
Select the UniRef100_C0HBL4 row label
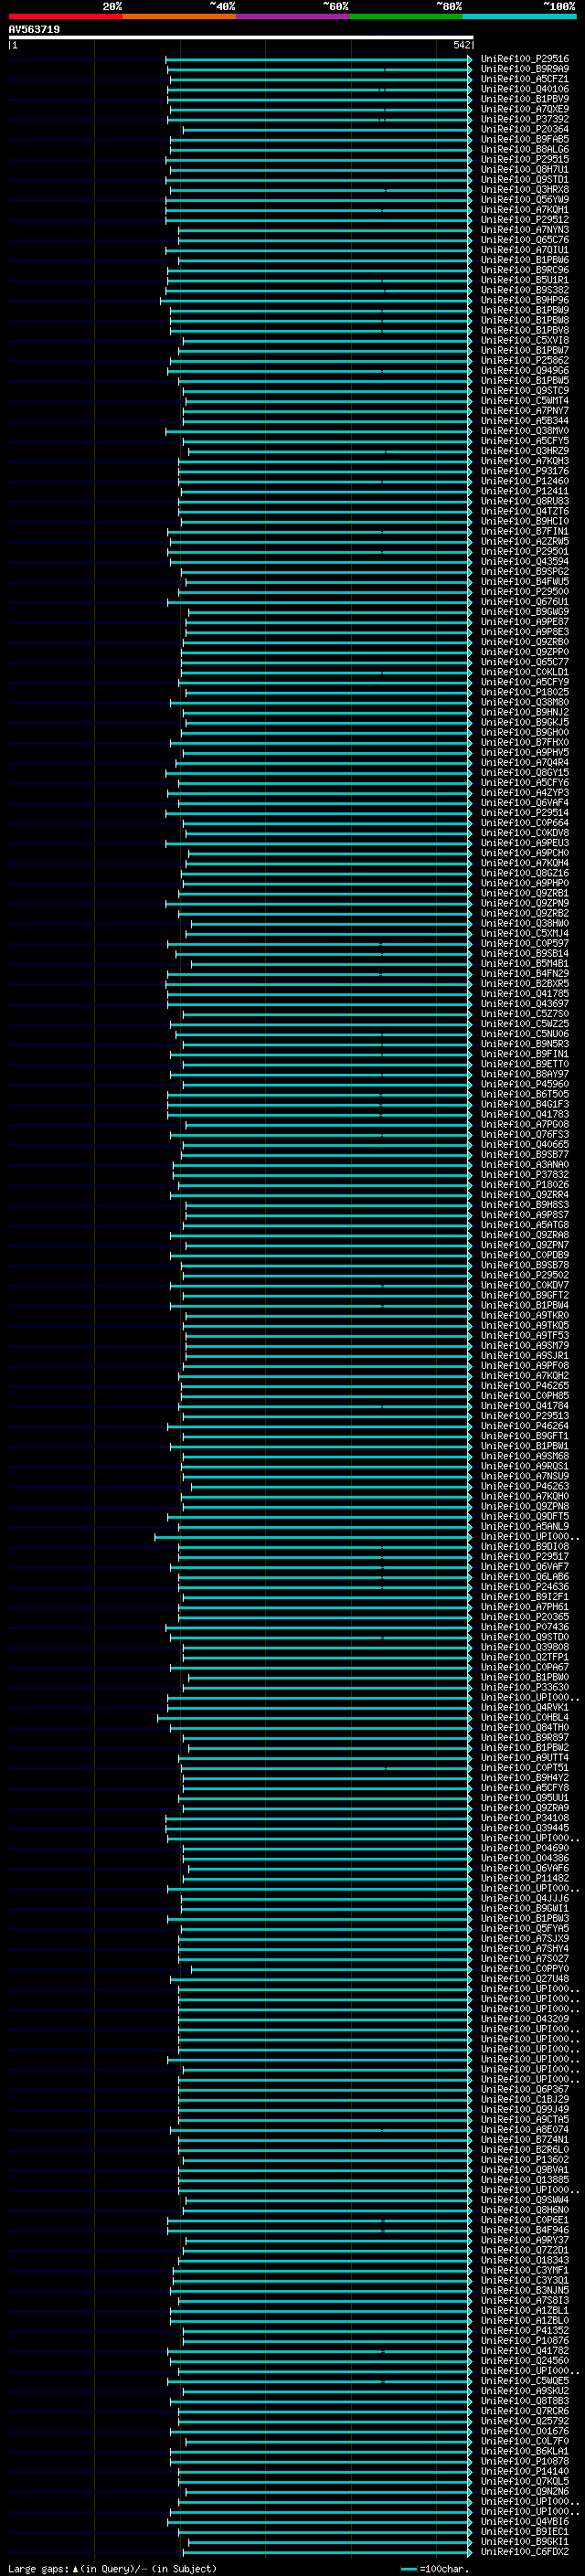[525, 1717]
